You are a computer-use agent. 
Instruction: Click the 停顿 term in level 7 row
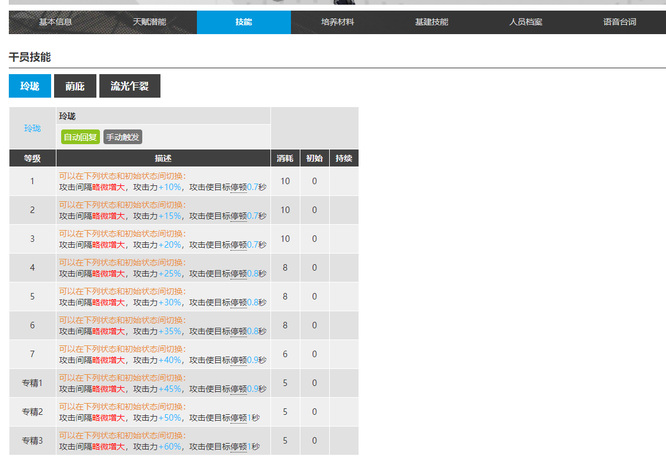coord(238,360)
